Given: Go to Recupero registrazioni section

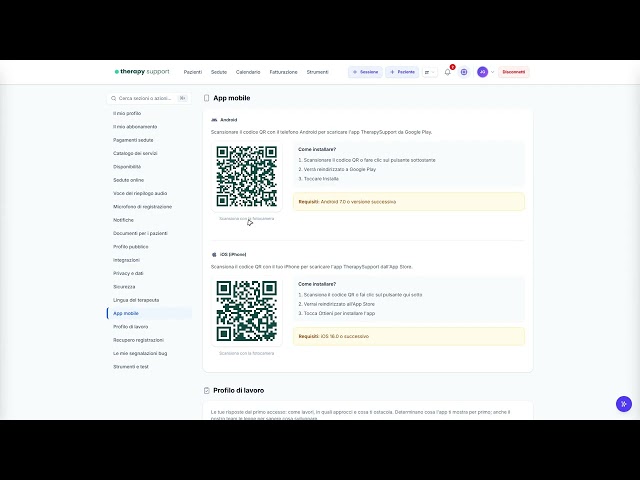Looking at the screenshot, I should 138,340.
